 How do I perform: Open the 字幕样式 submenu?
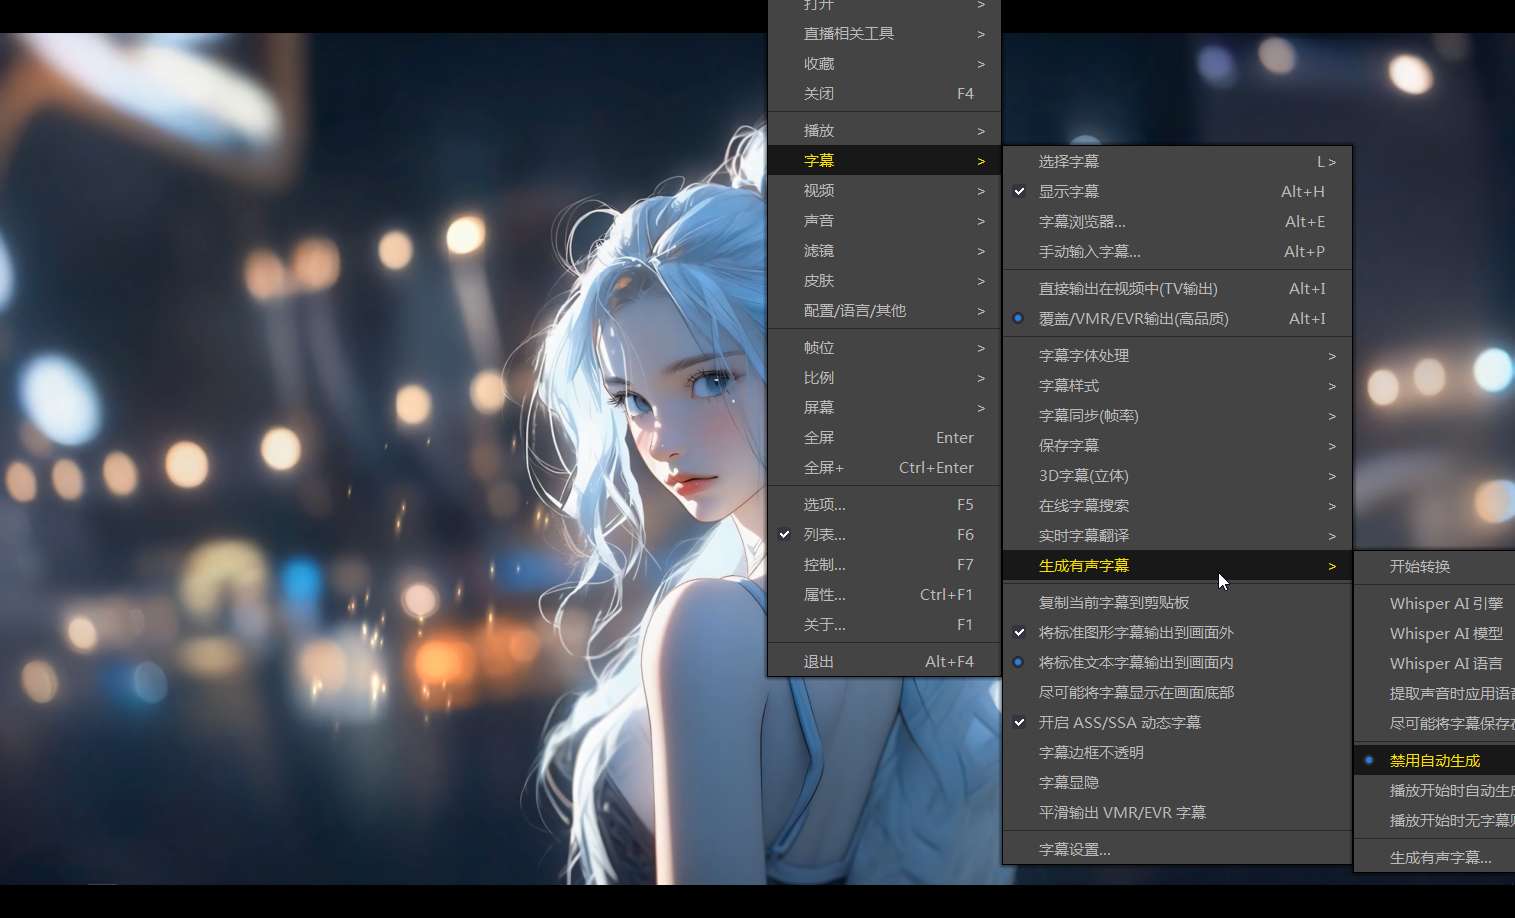click(1177, 385)
